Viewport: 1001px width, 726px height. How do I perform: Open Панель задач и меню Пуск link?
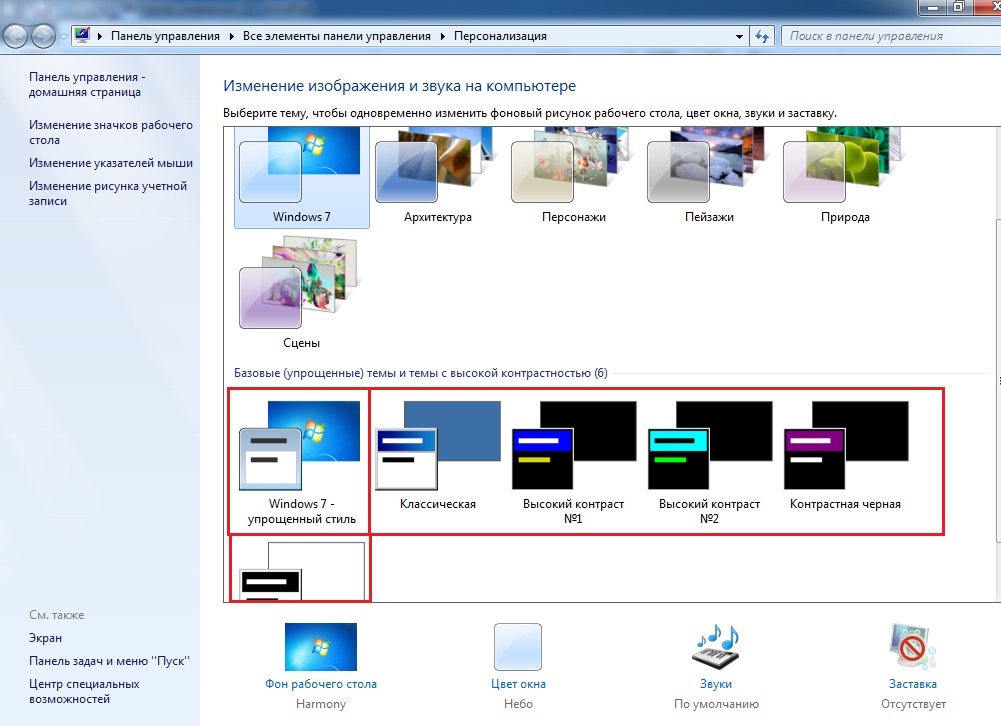tap(109, 661)
